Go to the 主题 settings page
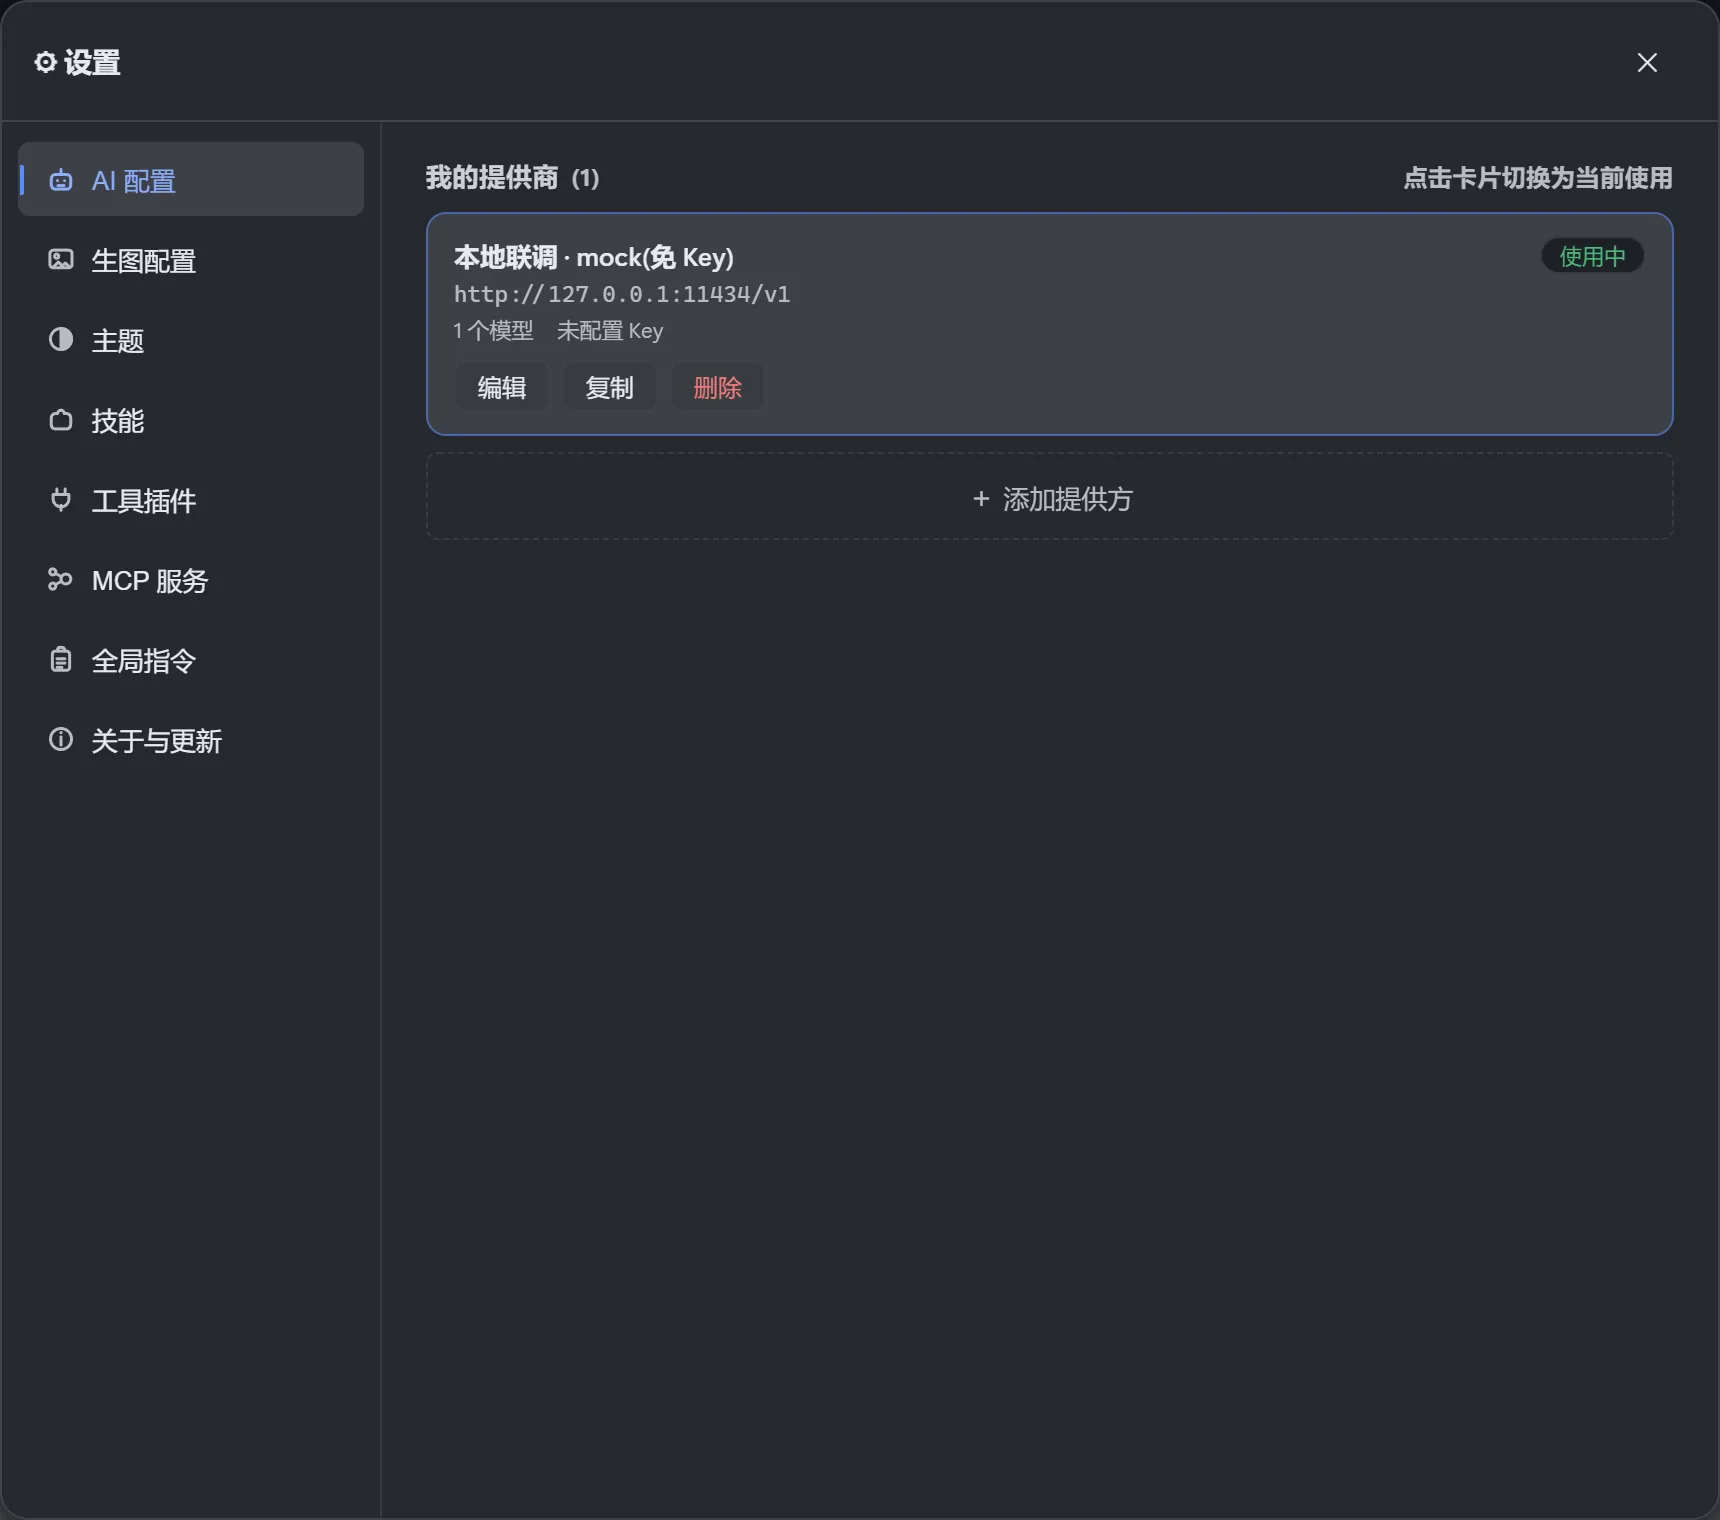 pyautogui.click(x=191, y=340)
